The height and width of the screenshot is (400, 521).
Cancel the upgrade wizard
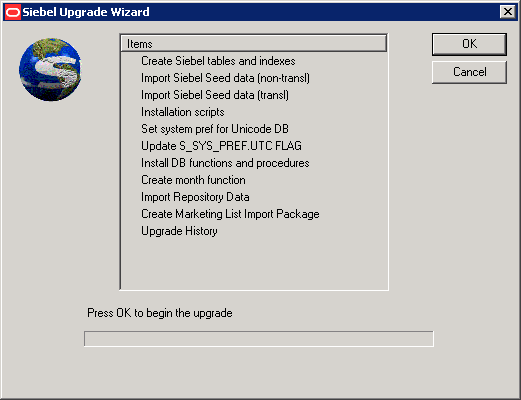click(x=469, y=72)
